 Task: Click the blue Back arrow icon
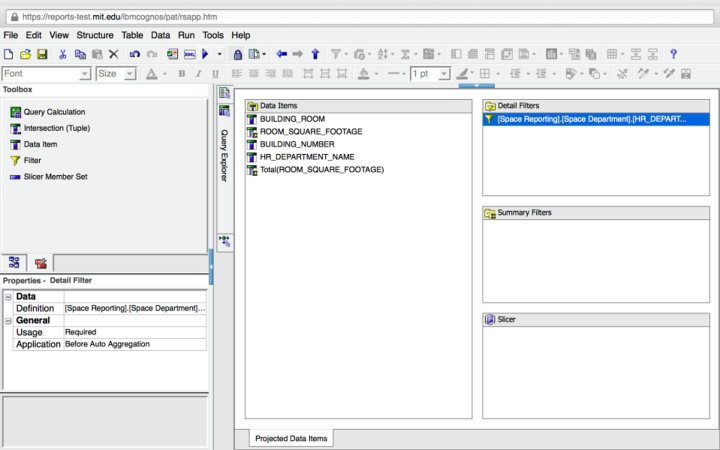pyautogui.click(x=281, y=54)
